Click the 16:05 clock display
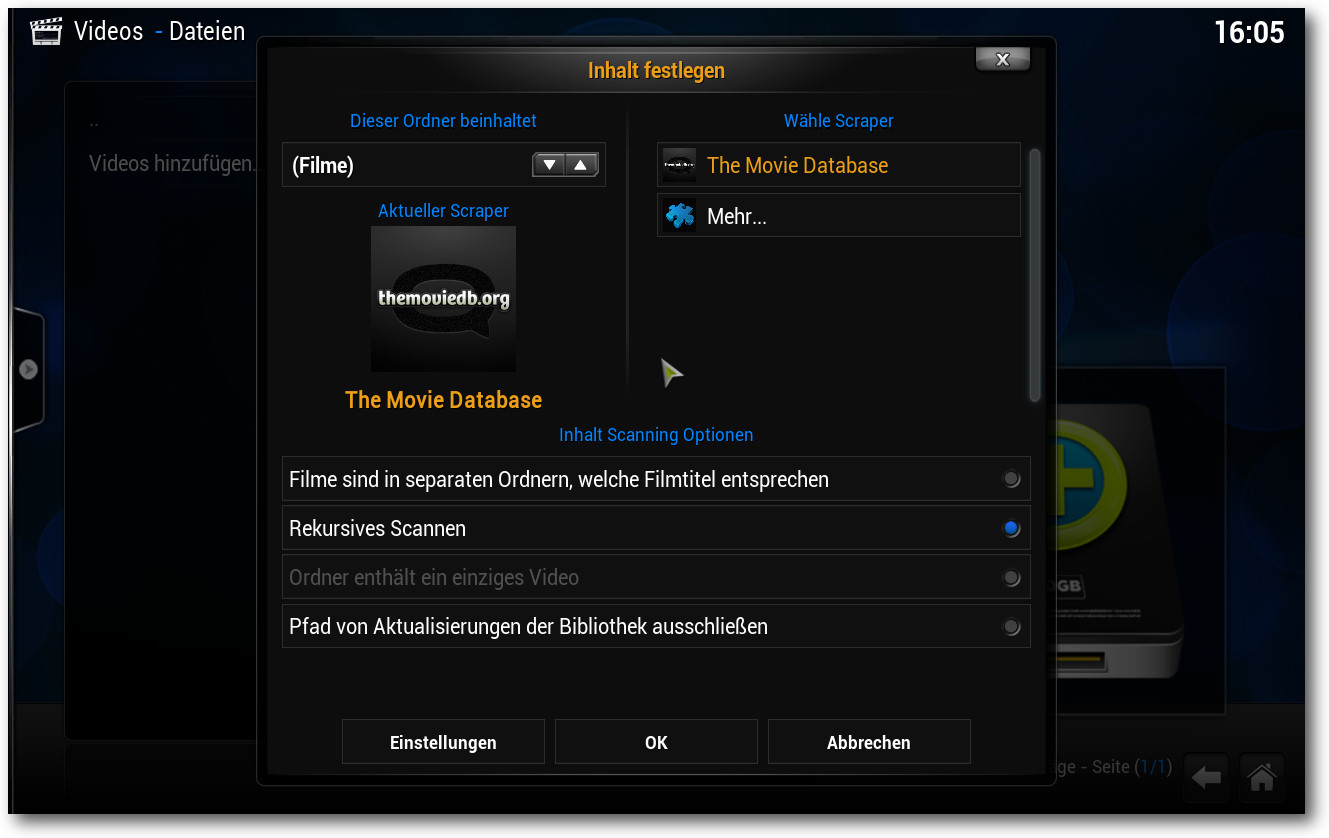1329x838 pixels. tap(1249, 32)
